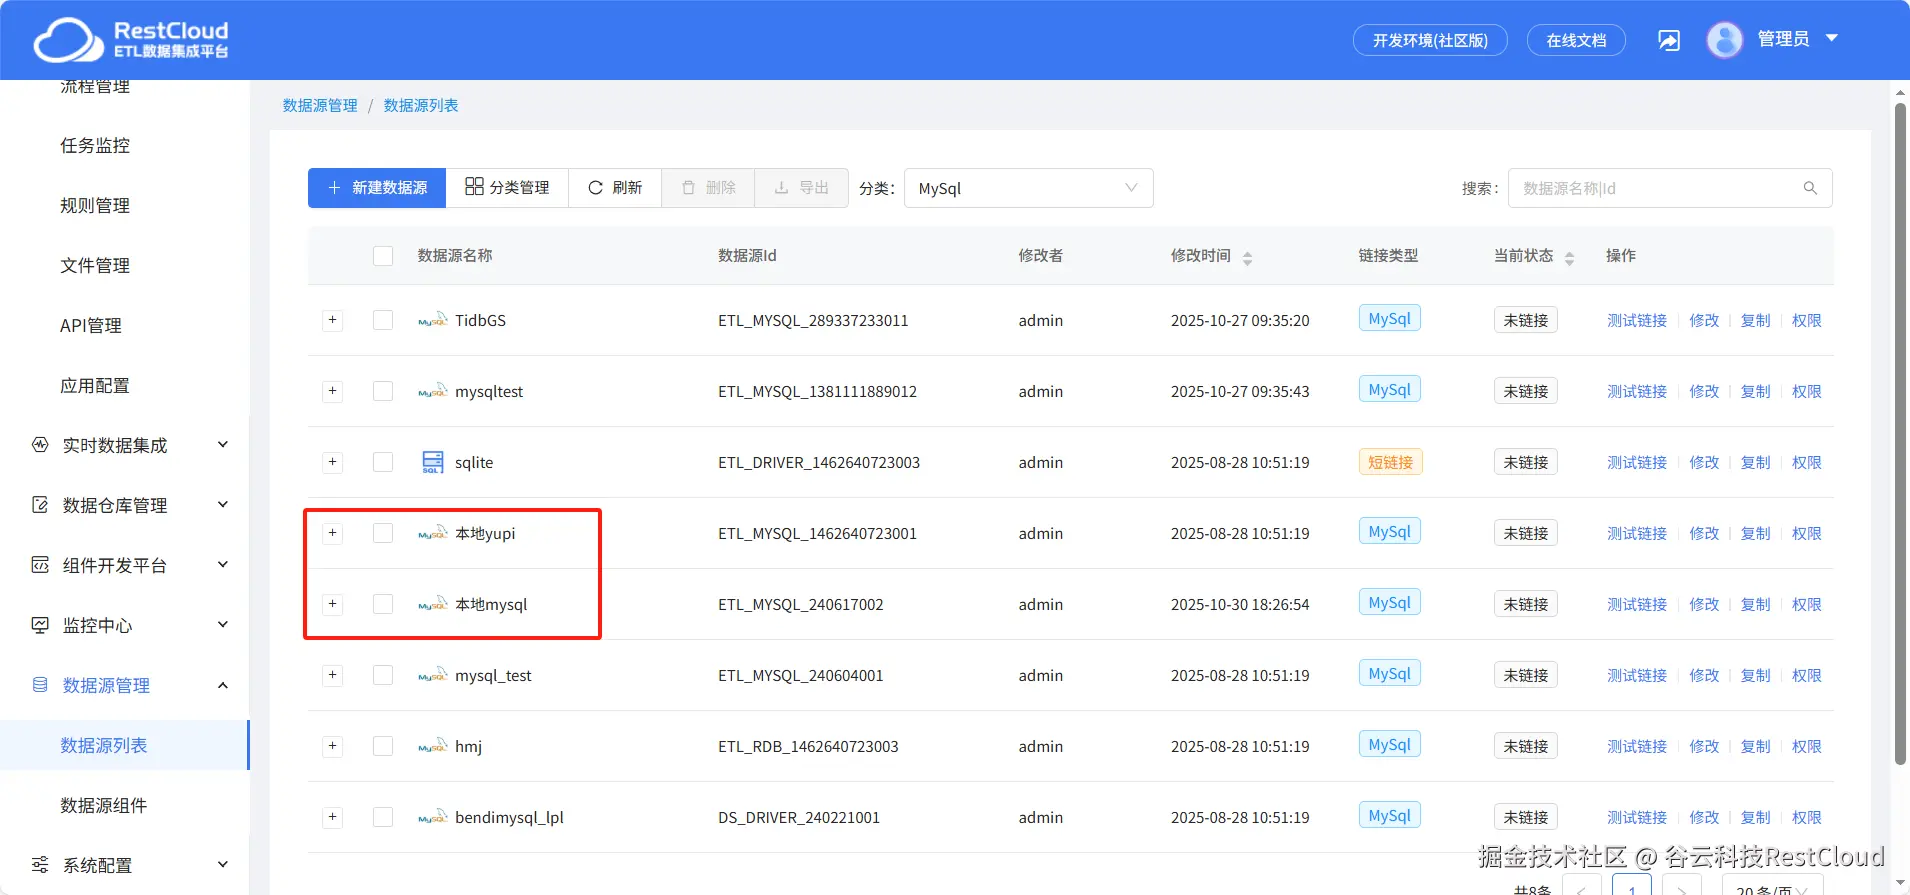Screen dimensions: 1910x895
Task: Click the real-time data integration sidebar icon
Action: click(40, 445)
